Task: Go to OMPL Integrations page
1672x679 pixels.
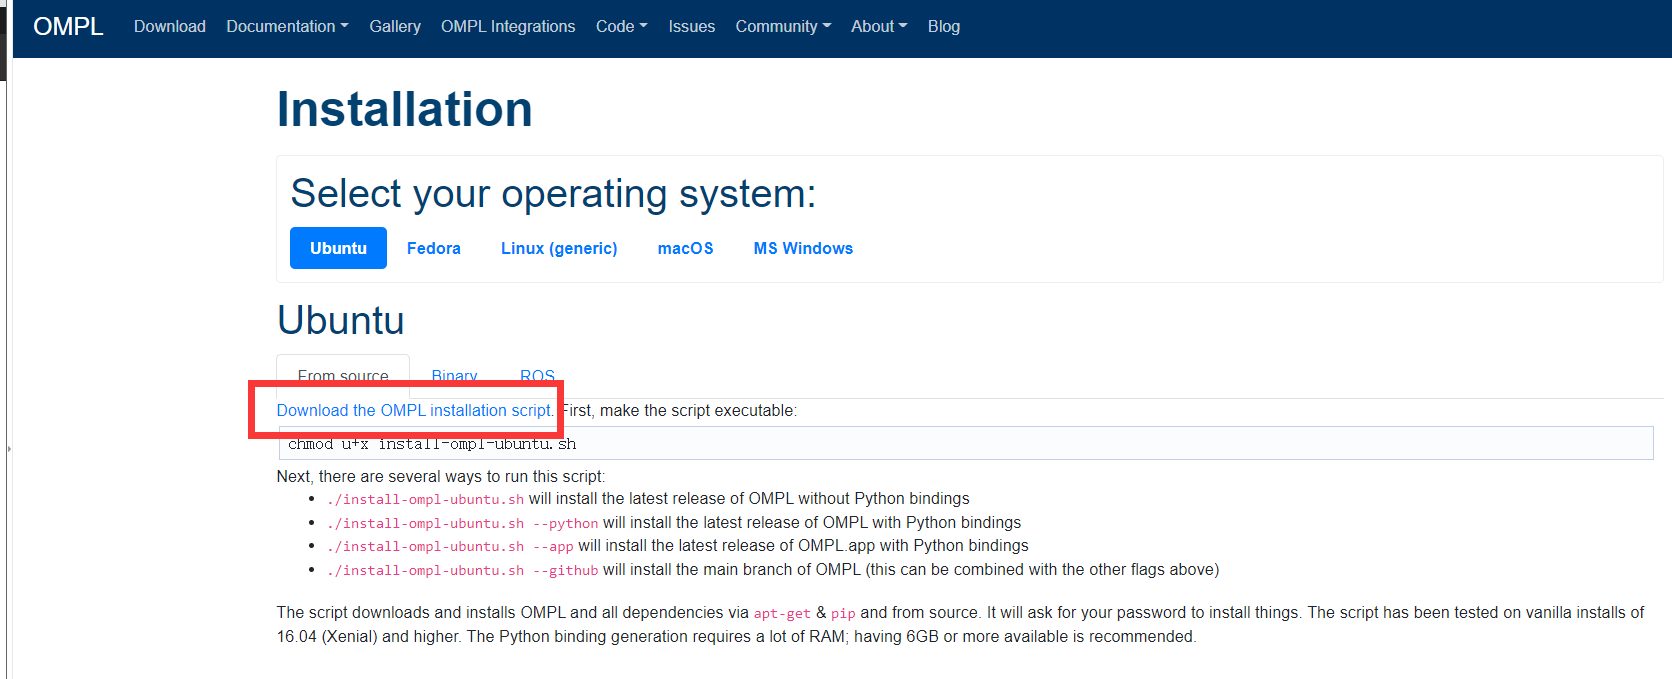Action: pyautogui.click(x=508, y=27)
